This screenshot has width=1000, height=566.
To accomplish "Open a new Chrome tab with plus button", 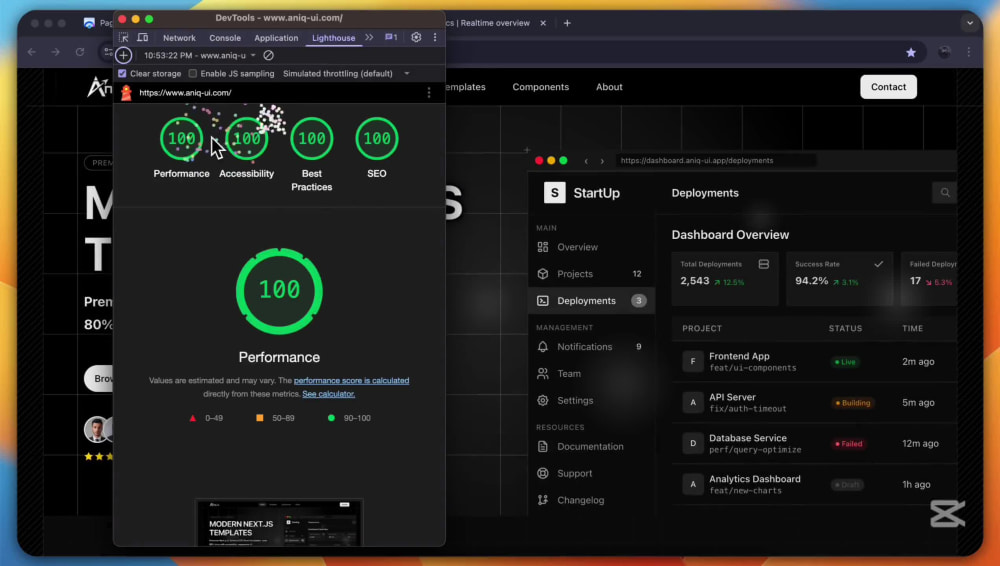I will point(567,23).
